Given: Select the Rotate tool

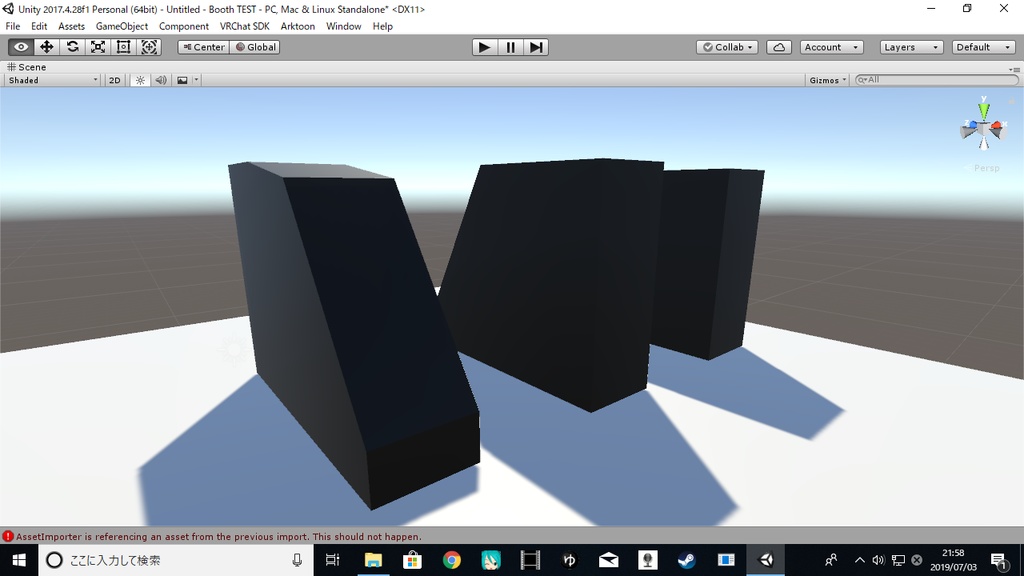Looking at the screenshot, I should coord(72,47).
